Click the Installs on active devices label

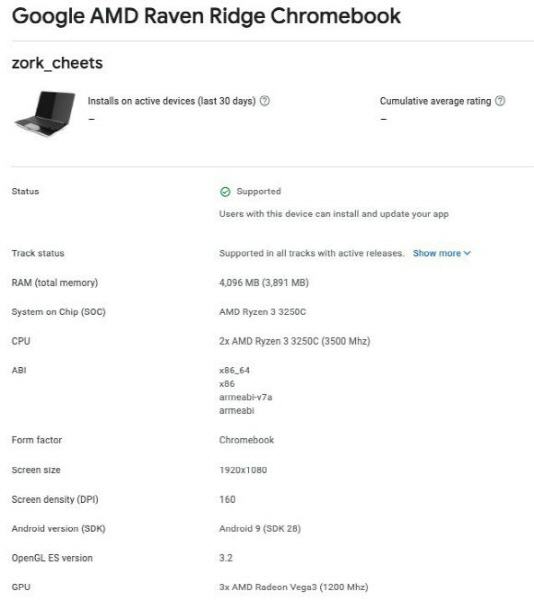point(172,101)
